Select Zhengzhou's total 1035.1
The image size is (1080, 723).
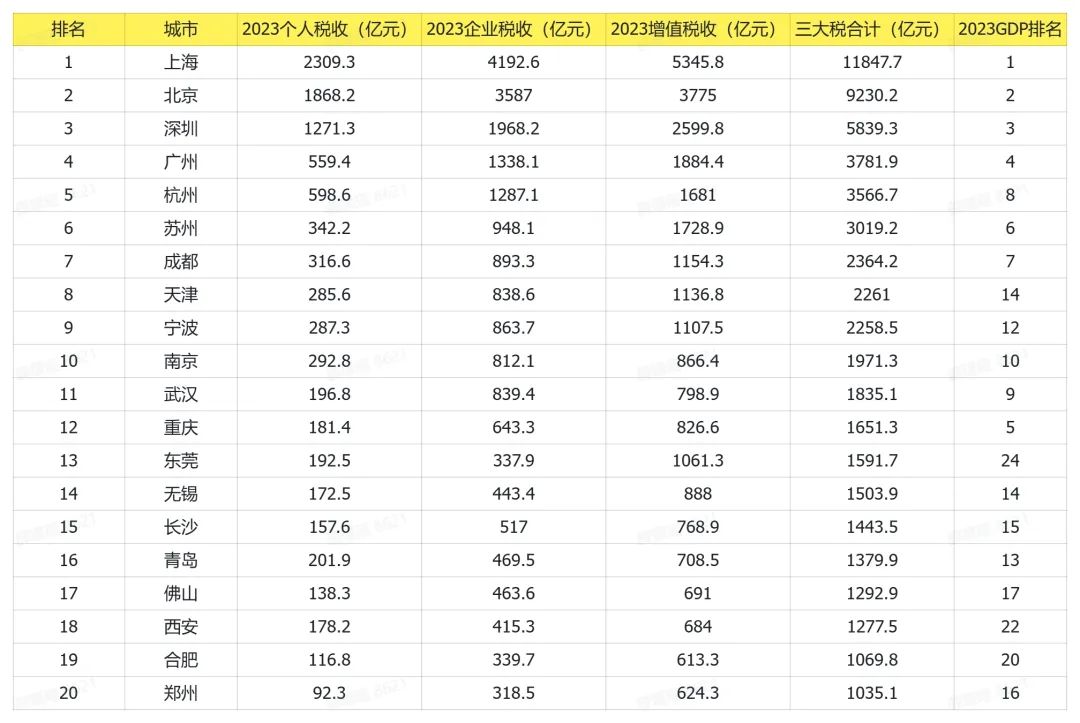pyautogui.click(x=872, y=693)
